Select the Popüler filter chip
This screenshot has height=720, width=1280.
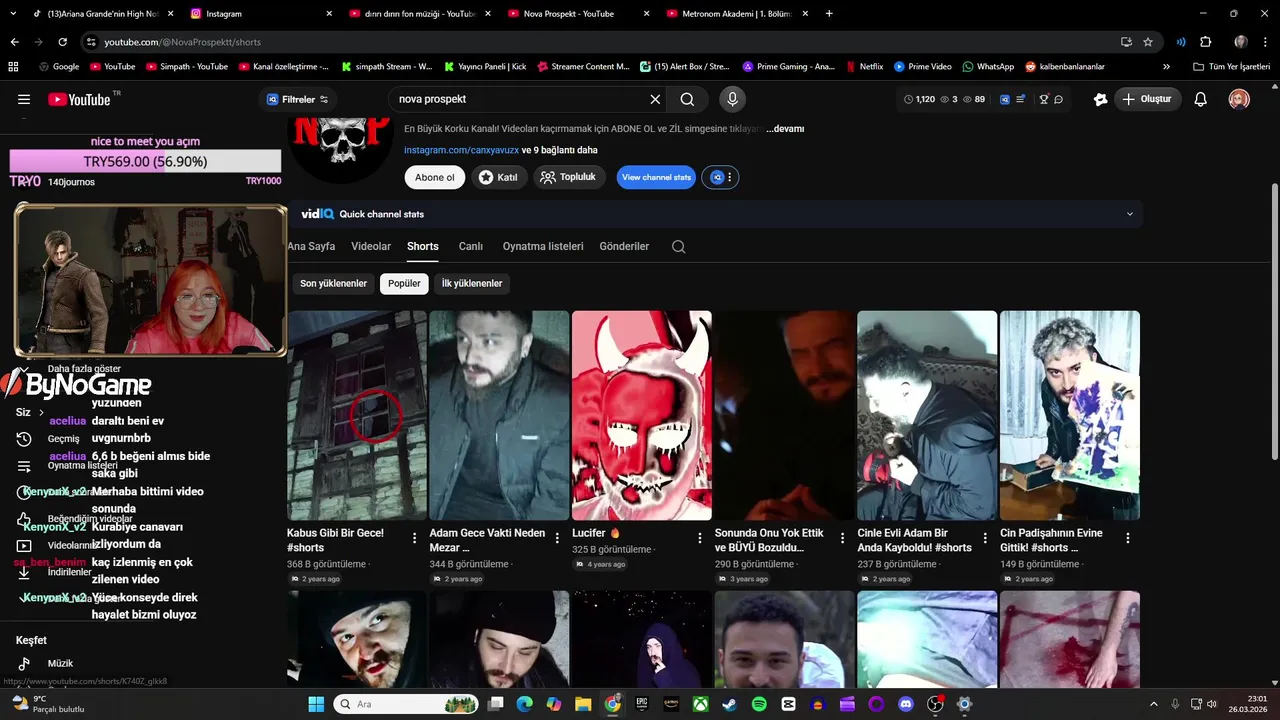pyautogui.click(x=404, y=284)
